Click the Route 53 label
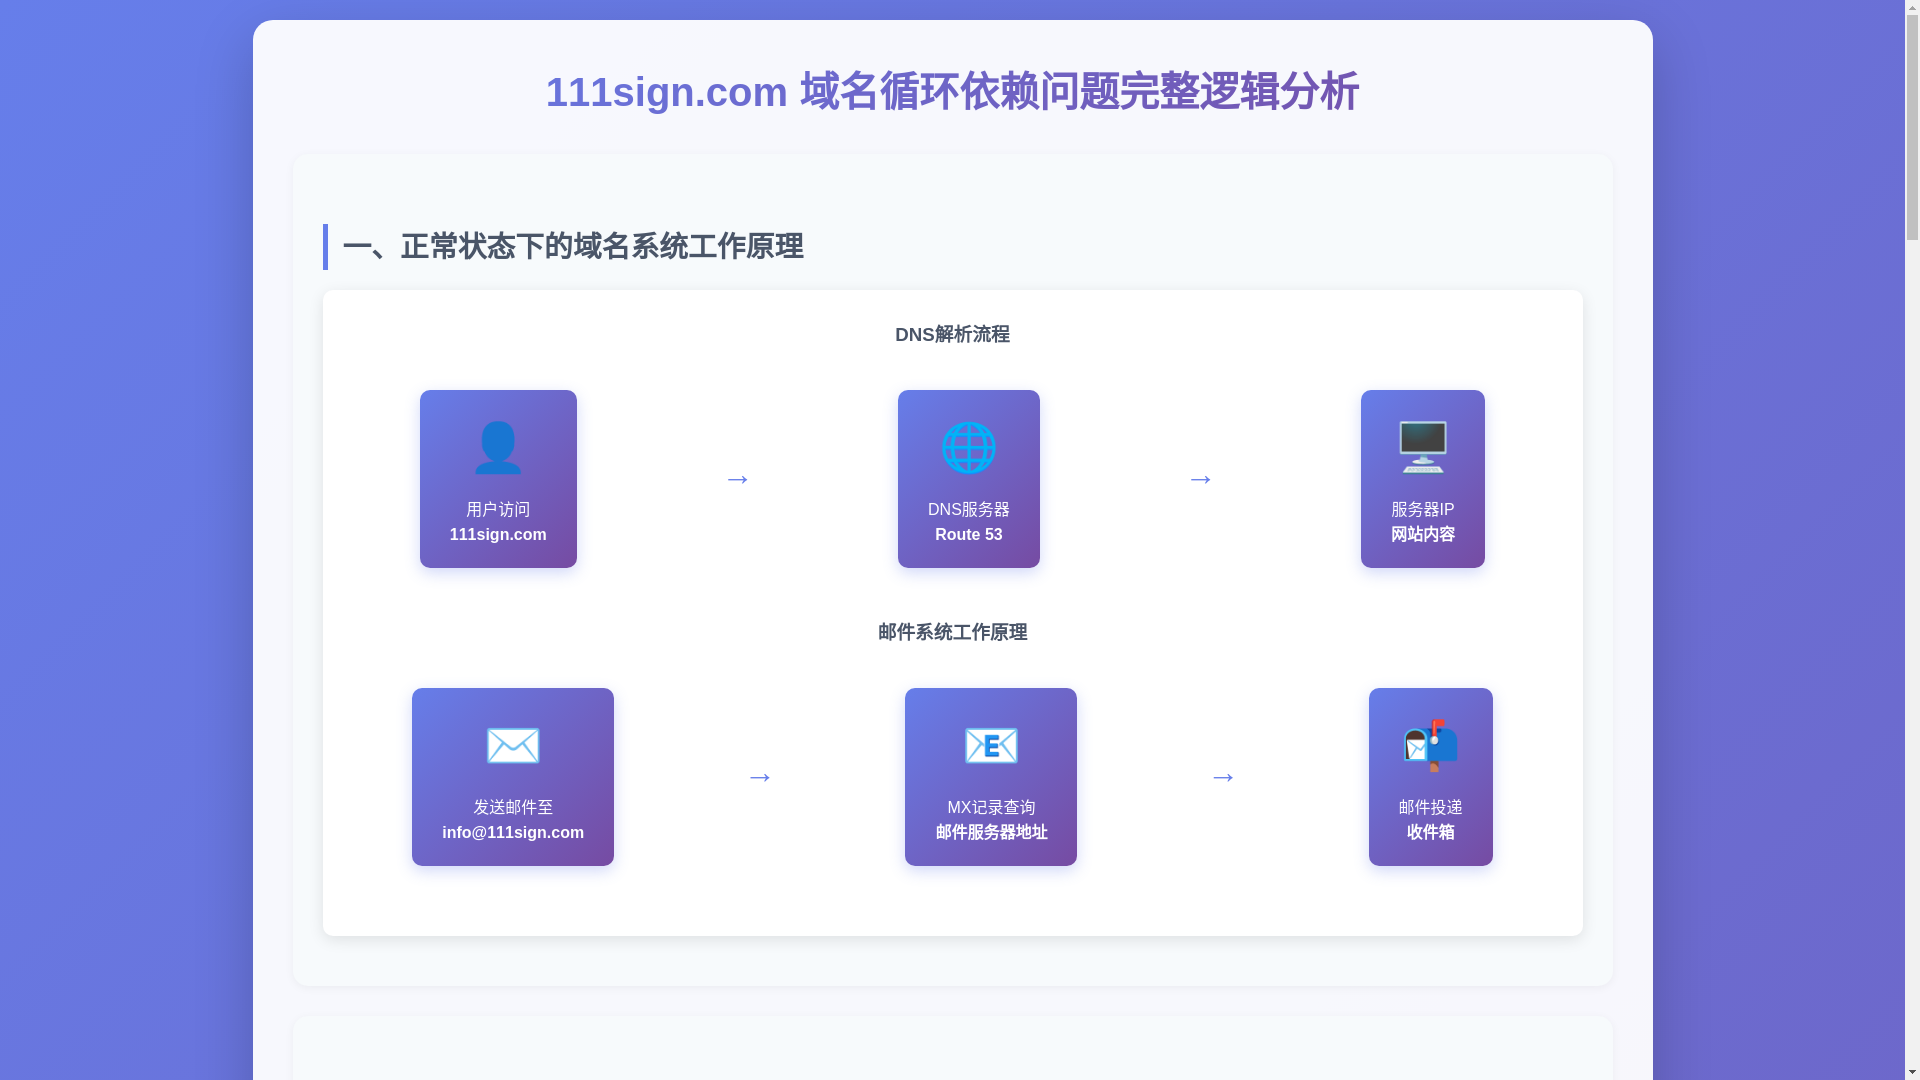This screenshot has height=1080, width=1920. point(968,535)
